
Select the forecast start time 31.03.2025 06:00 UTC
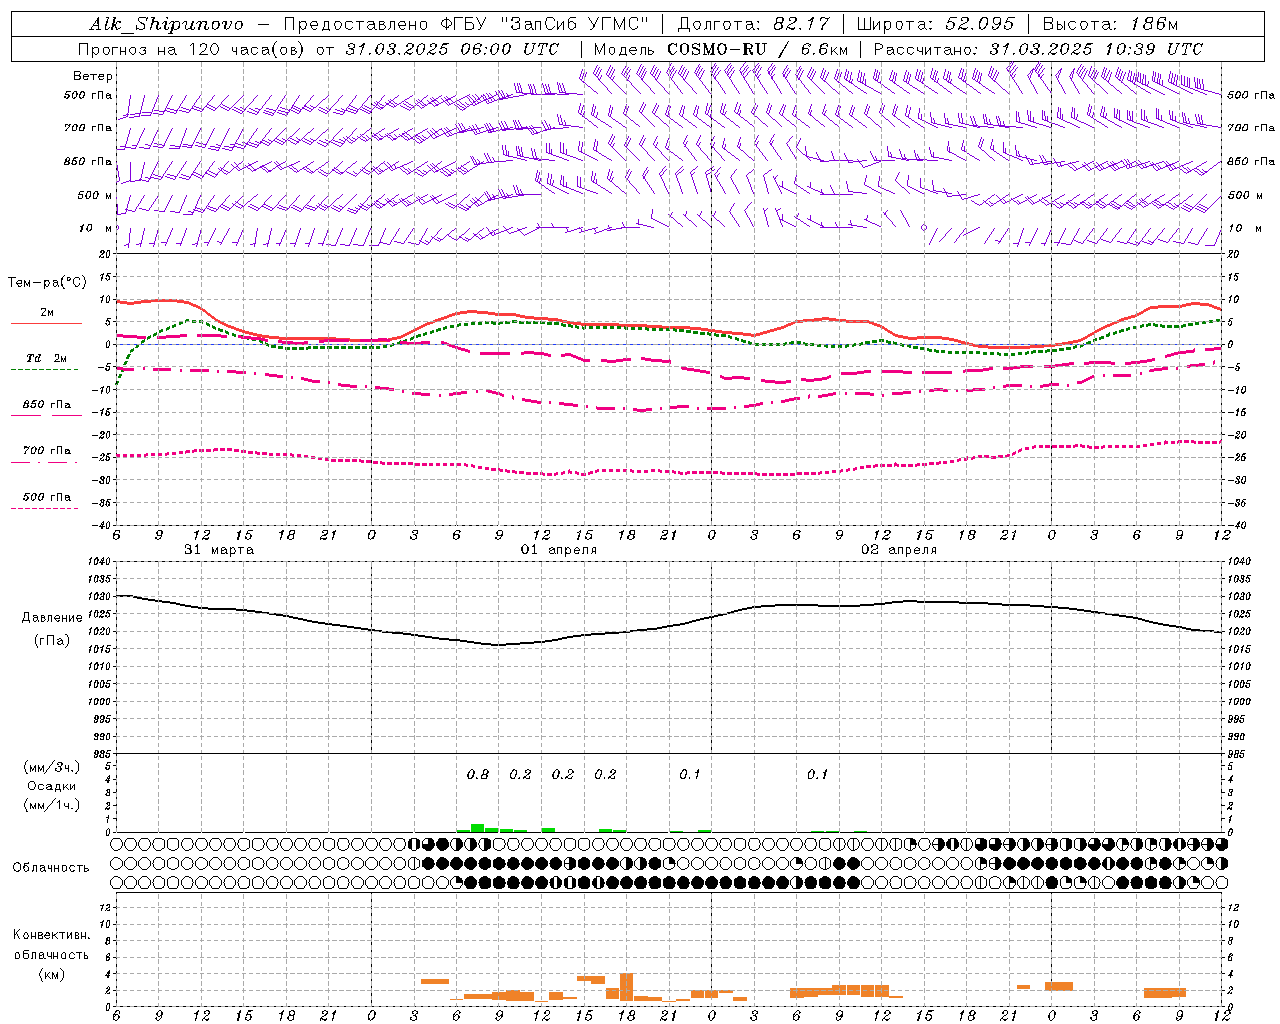click(x=454, y=49)
